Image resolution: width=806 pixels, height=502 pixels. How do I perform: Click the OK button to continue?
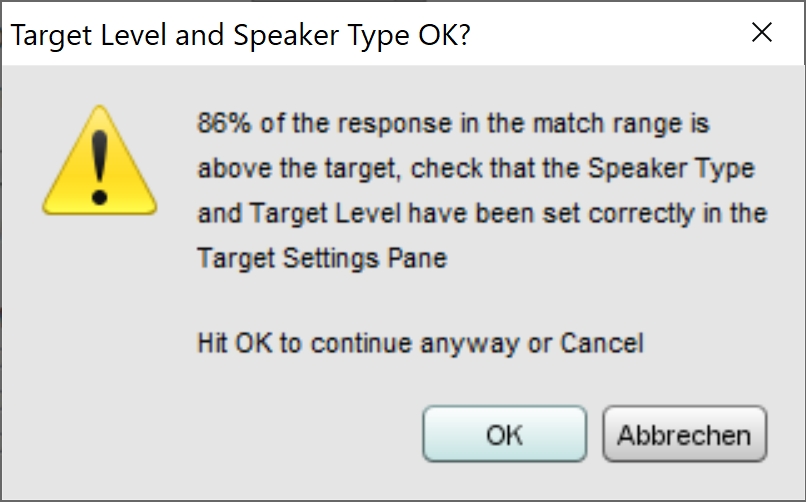pyautogui.click(x=503, y=435)
